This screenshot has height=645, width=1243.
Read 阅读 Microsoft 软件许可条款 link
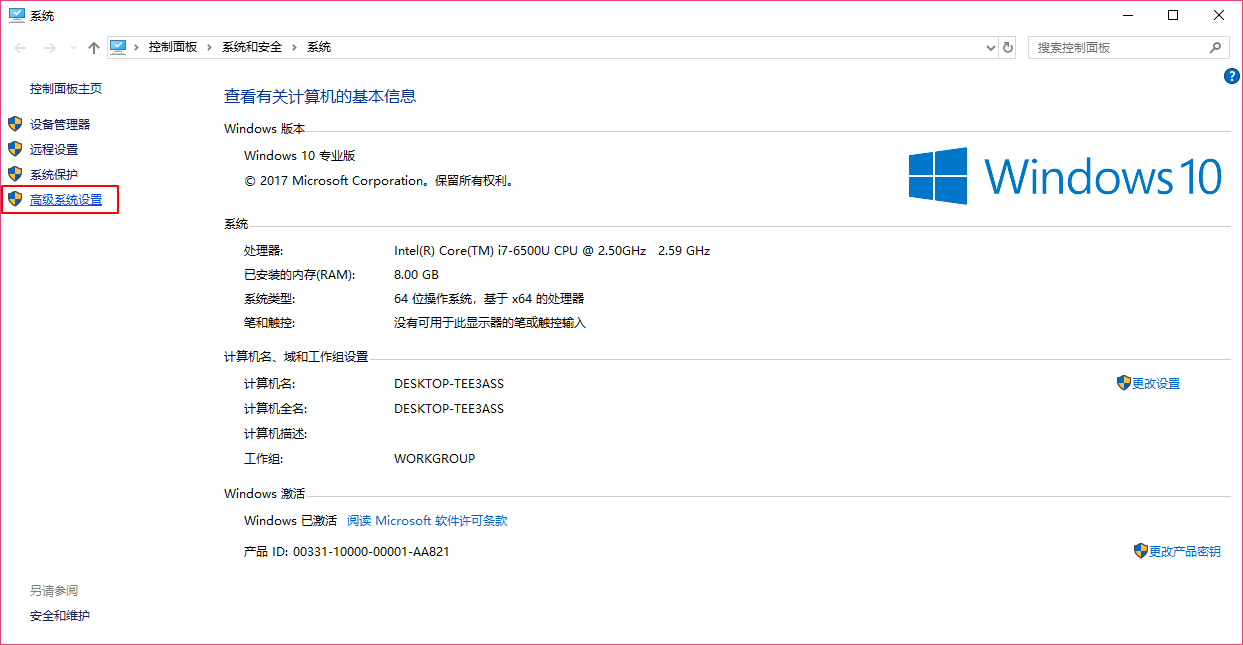coord(427,521)
